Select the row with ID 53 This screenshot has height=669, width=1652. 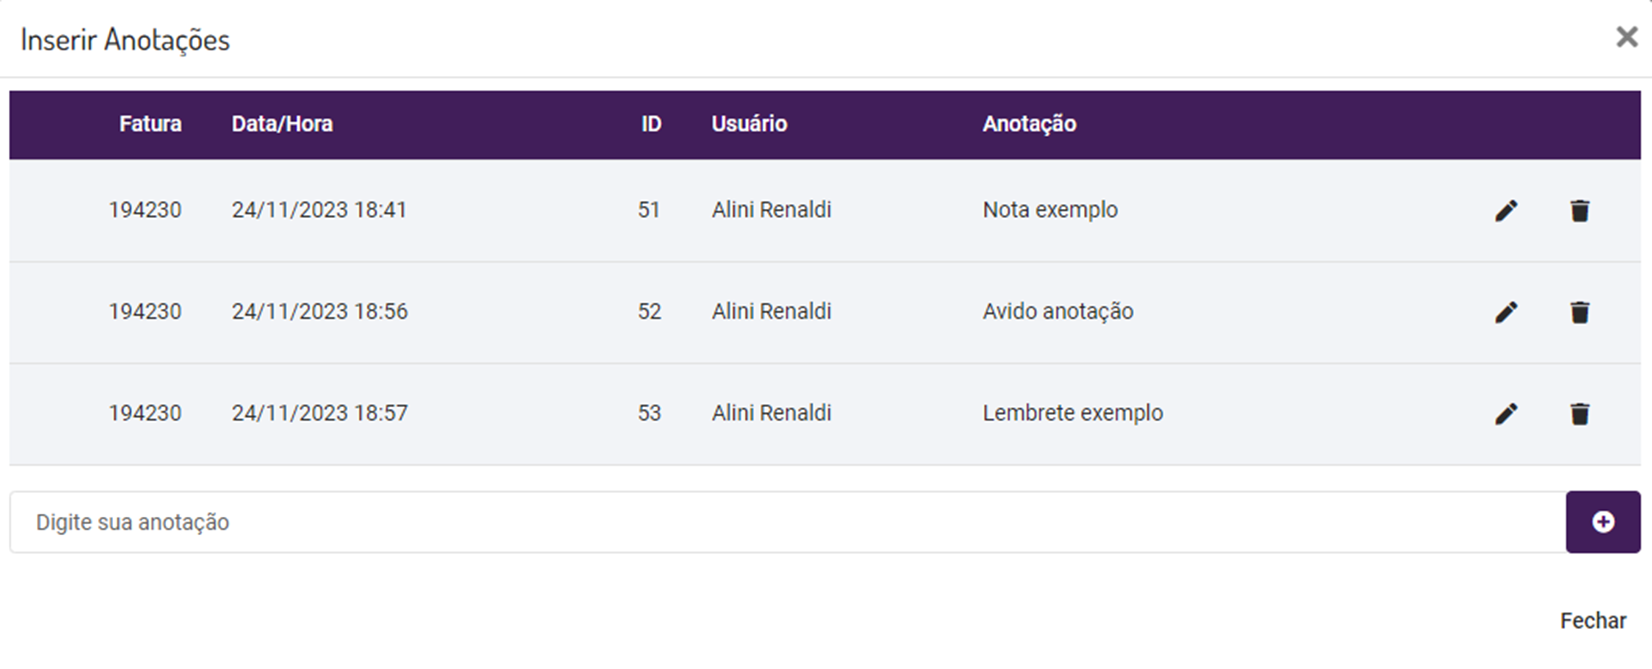(x=649, y=413)
